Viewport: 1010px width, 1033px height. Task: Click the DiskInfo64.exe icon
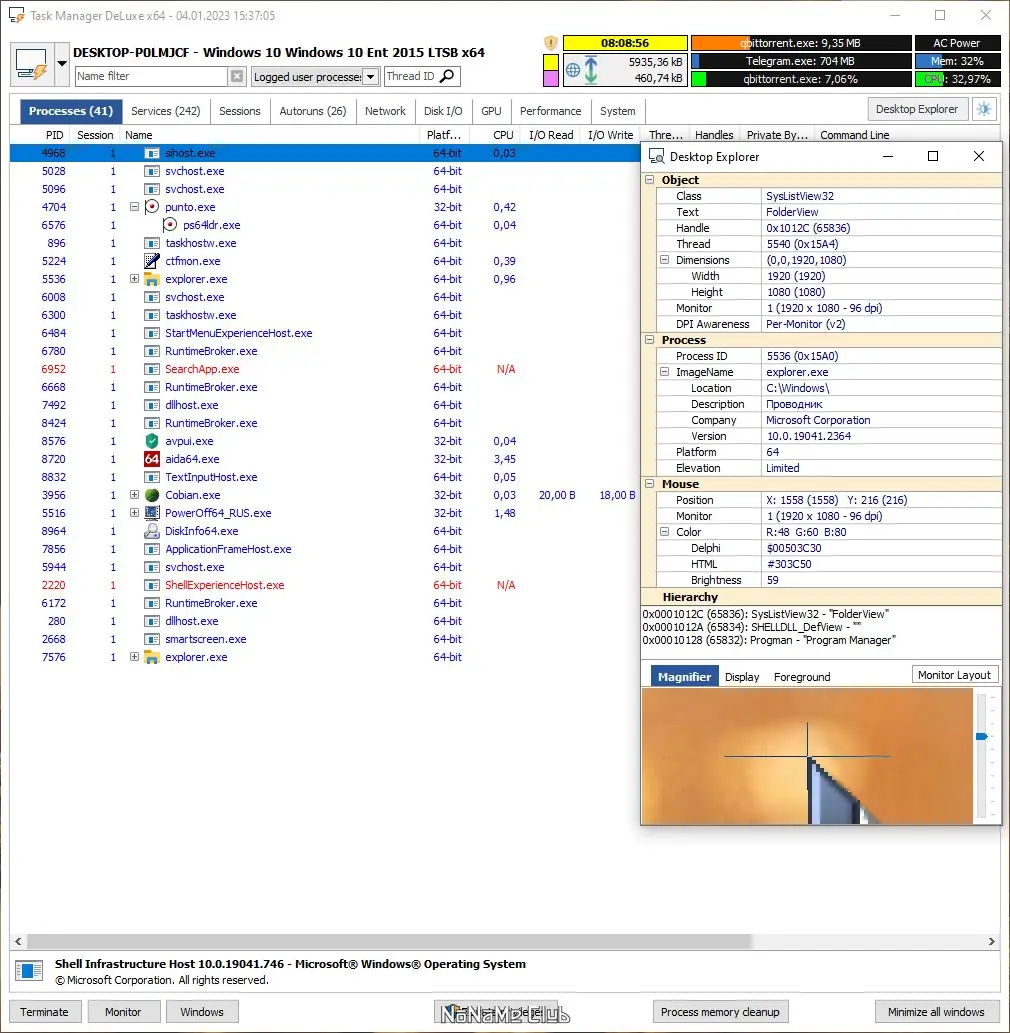tap(152, 531)
